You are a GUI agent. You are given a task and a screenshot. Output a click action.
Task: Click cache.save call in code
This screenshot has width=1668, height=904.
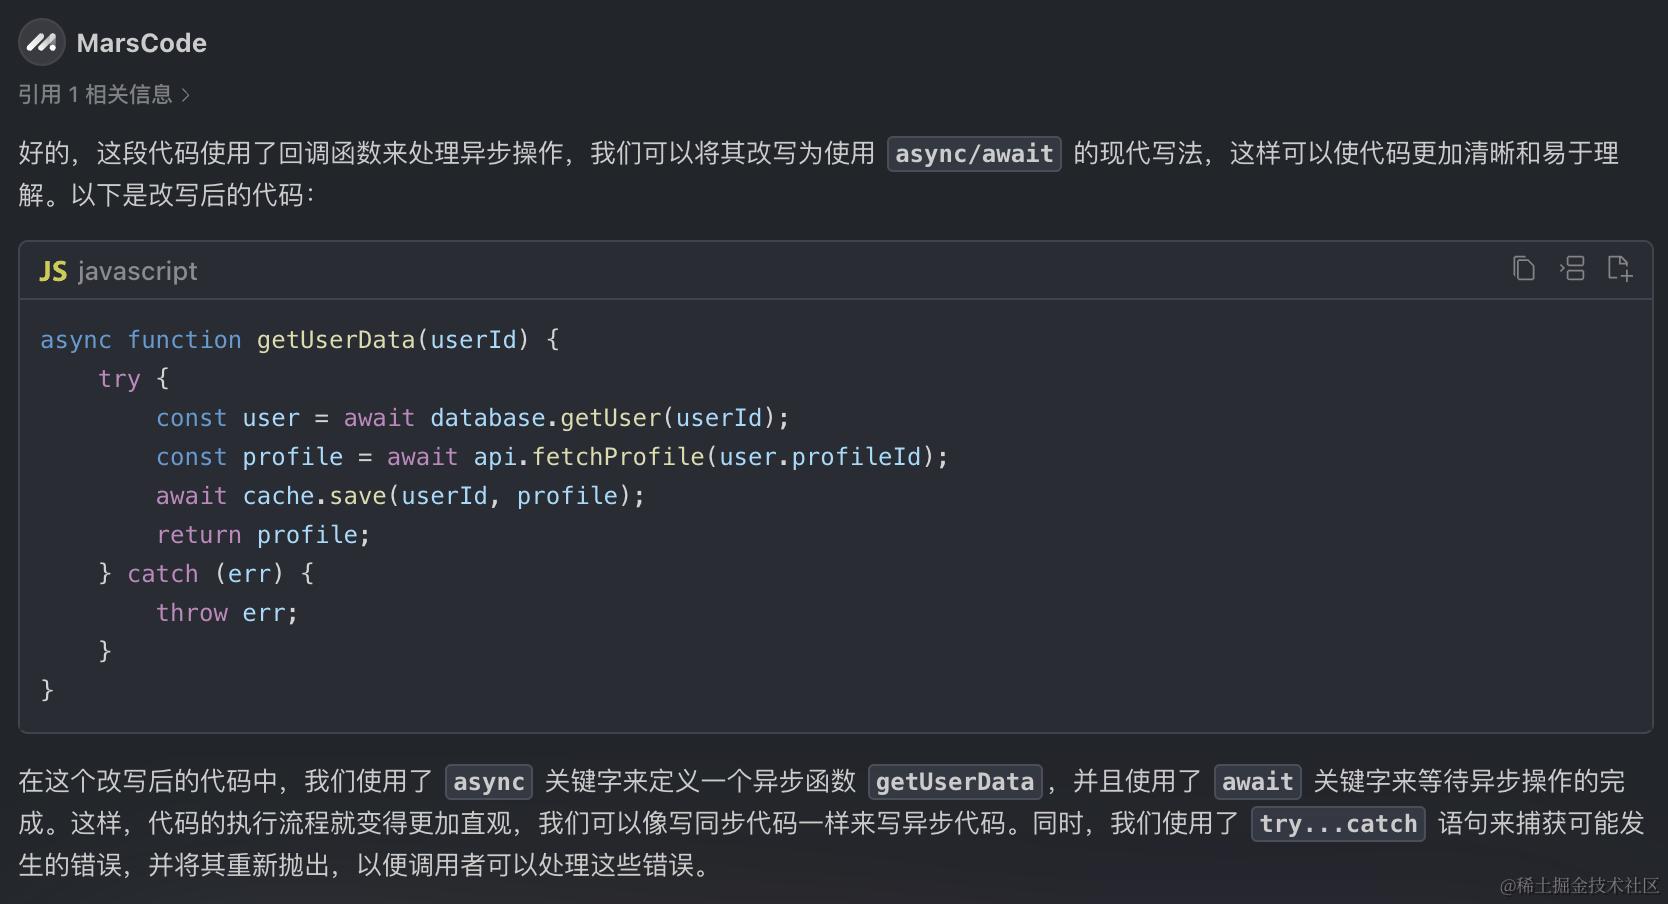tap(314, 496)
